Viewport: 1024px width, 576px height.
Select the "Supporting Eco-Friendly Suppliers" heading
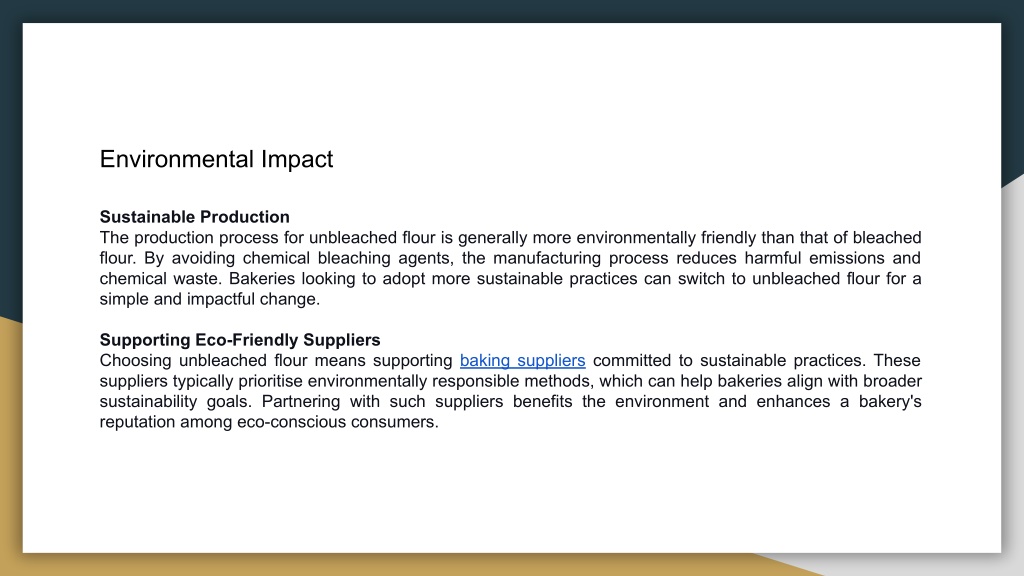[240, 340]
